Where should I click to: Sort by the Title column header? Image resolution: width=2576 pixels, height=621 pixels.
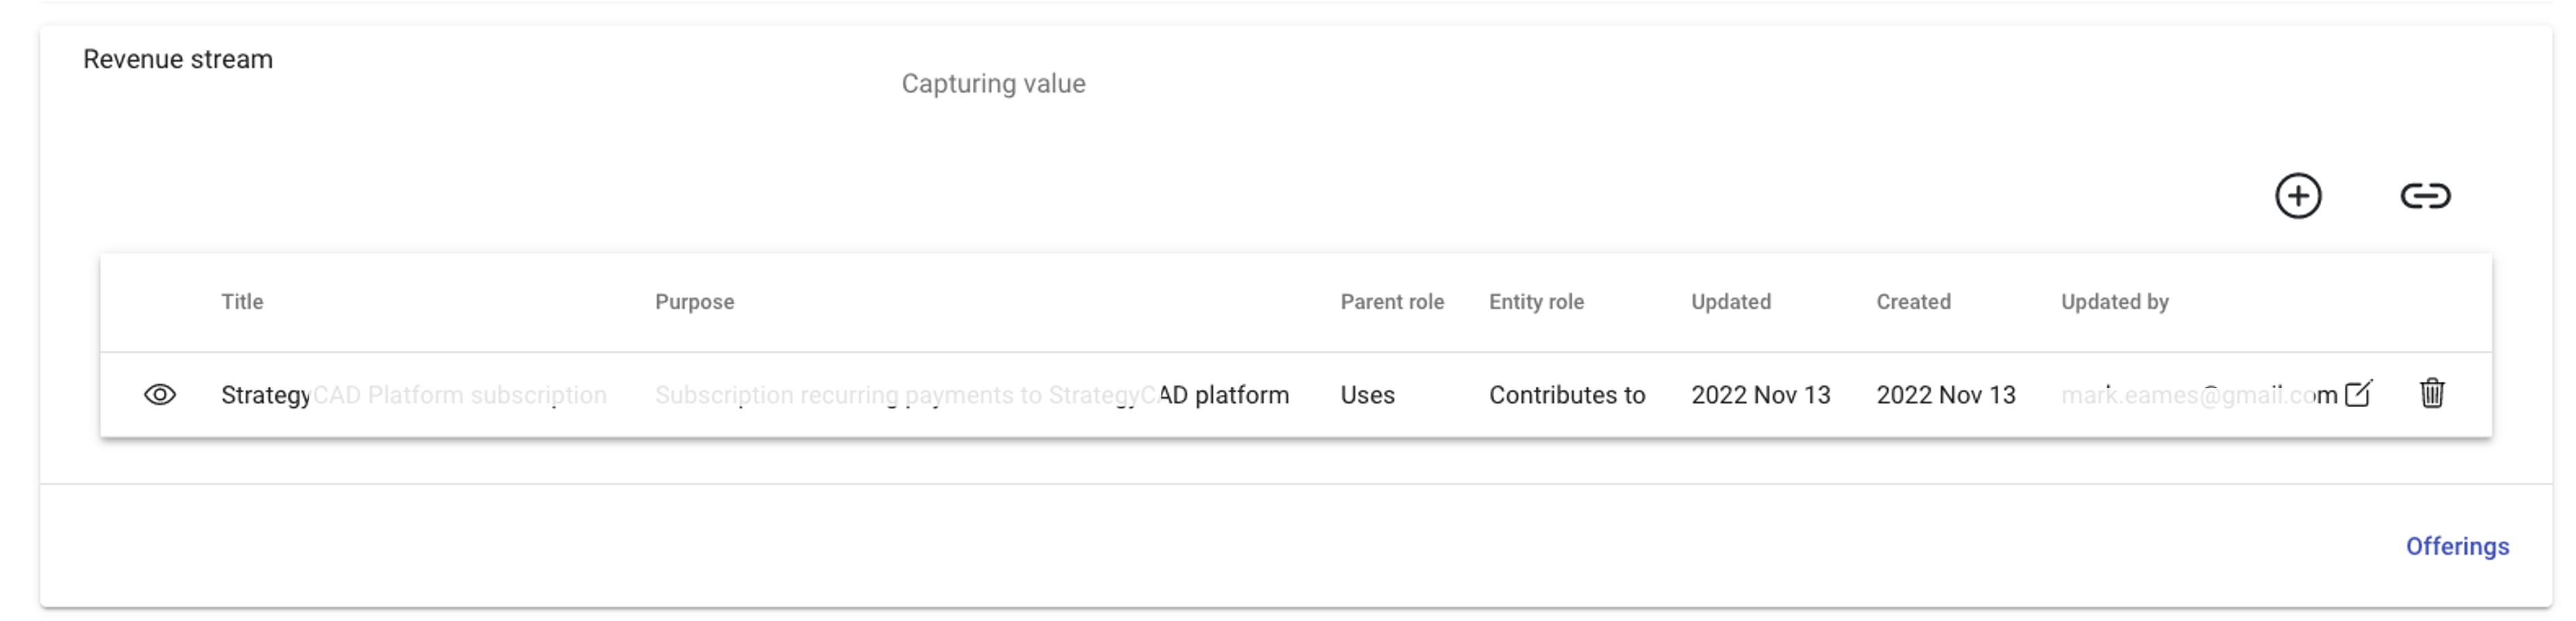point(242,302)
